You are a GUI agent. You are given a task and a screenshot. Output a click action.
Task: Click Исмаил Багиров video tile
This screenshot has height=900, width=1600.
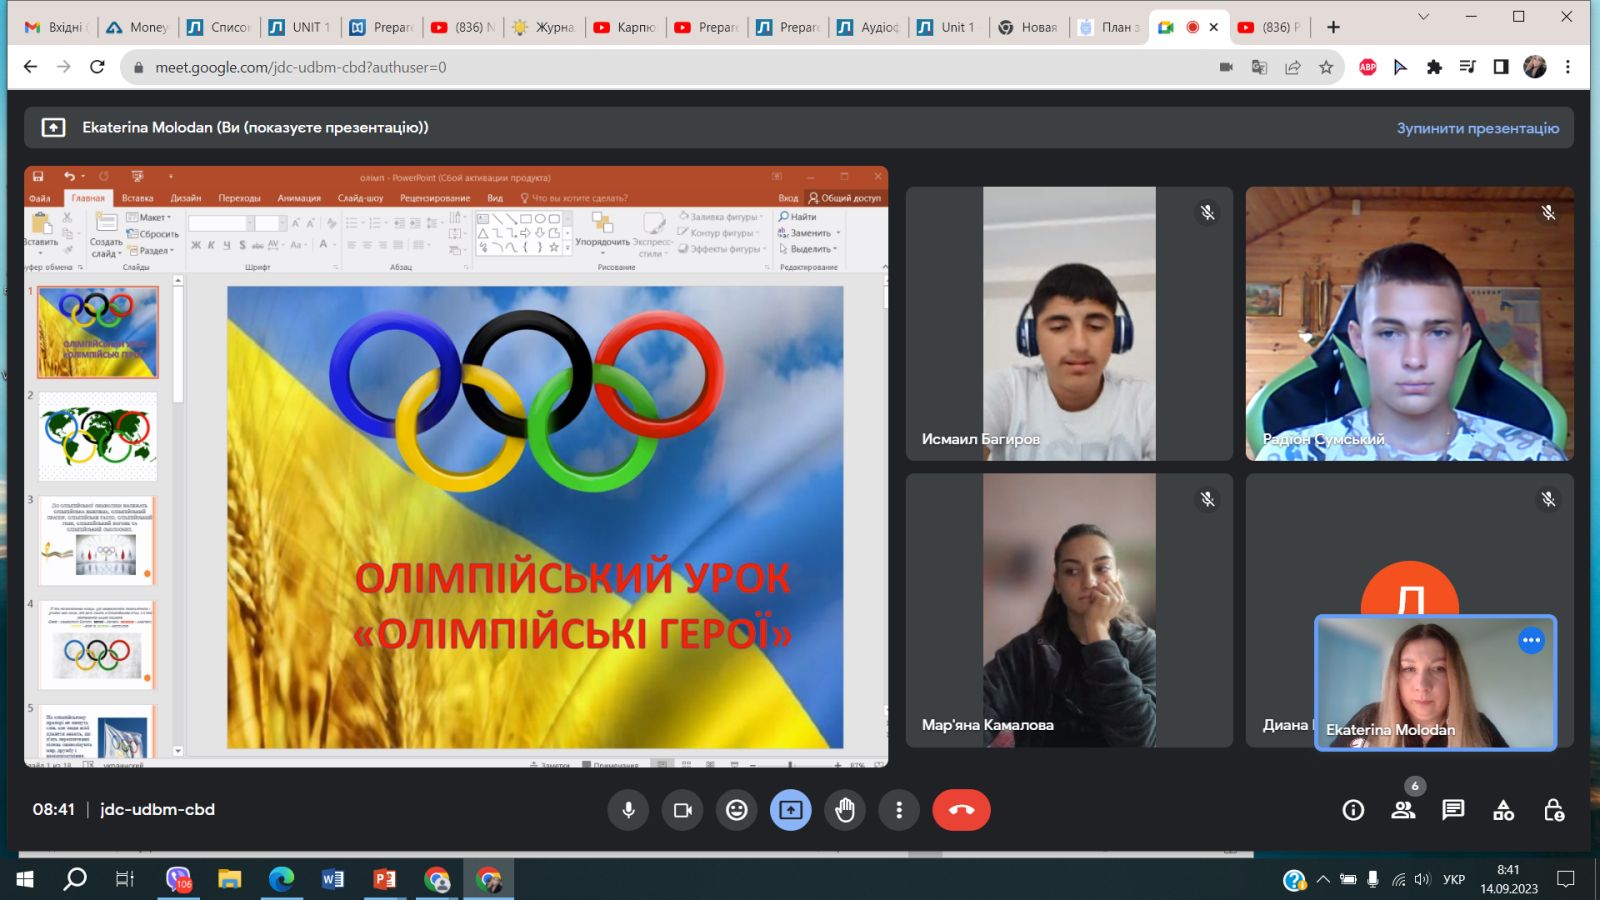[x=1069, y=323]
